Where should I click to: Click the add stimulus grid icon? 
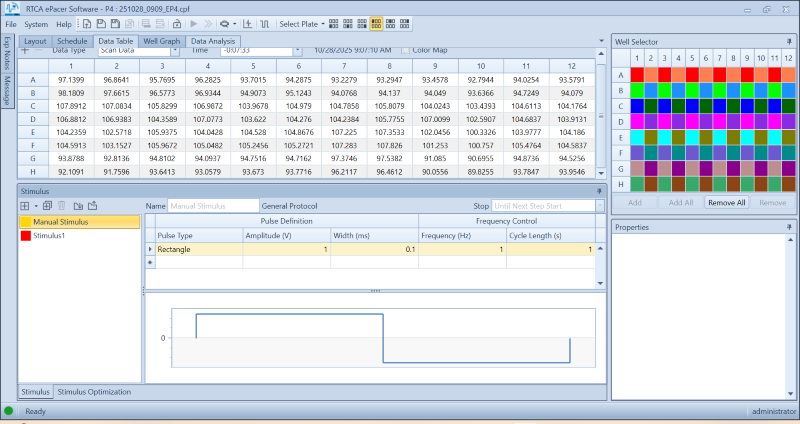pyautogui.click(x=24, y=205)
